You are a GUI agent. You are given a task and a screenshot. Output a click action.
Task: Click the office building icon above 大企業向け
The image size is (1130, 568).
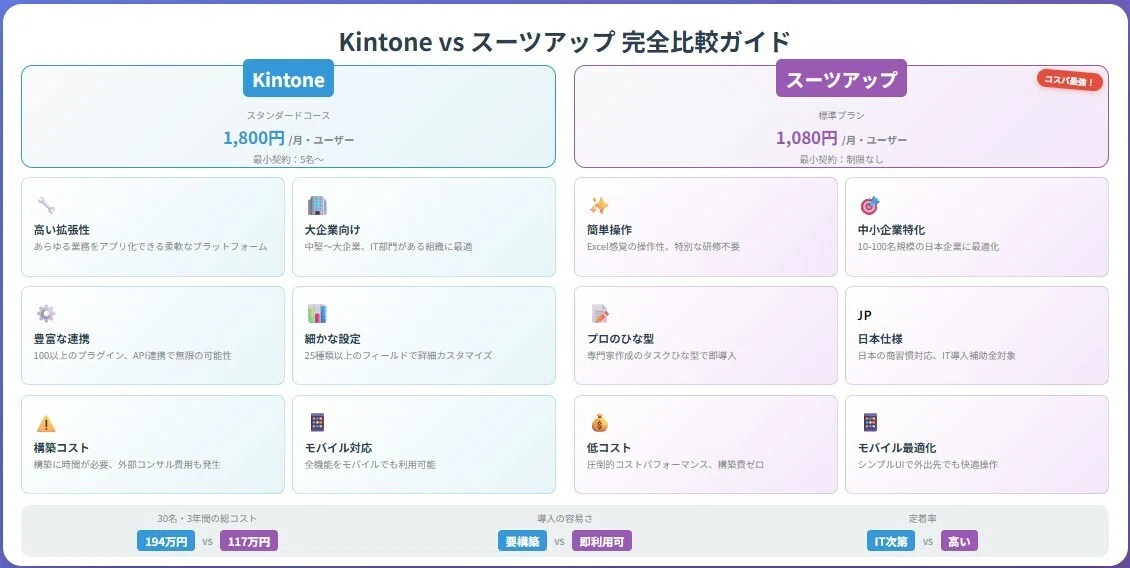pos(317,205)
